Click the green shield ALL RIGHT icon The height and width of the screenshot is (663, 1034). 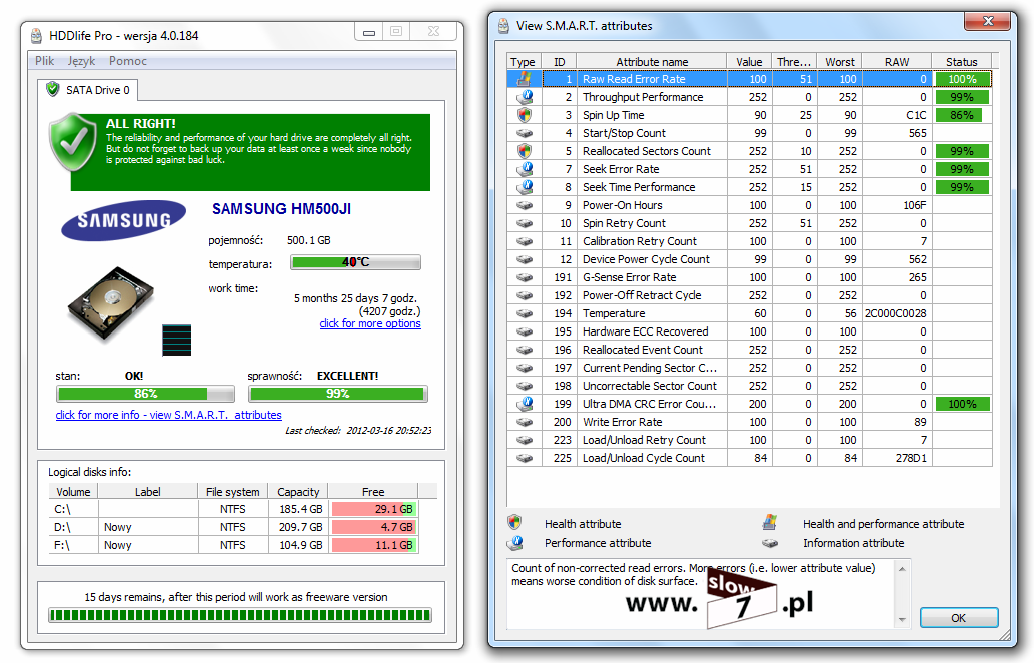[x=73, y=142]
